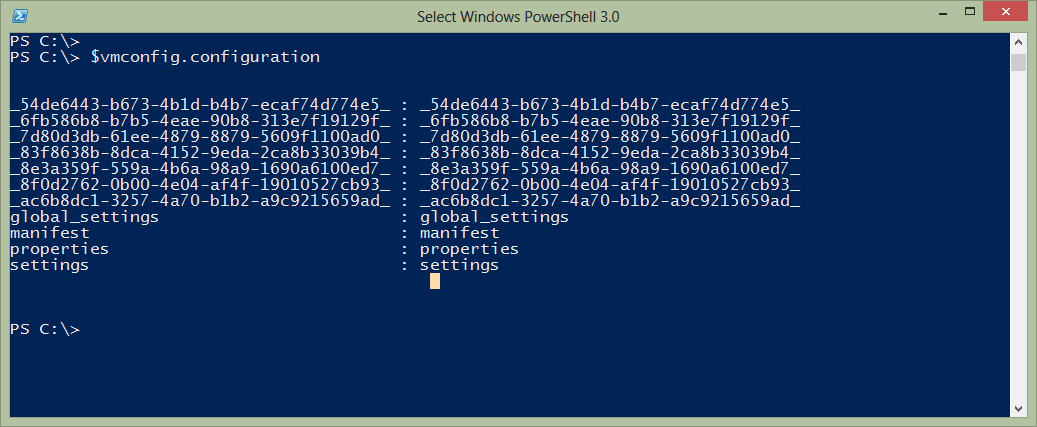Click the 'Select Windows PowerShell 3.0' title bar

click(518, 16)
